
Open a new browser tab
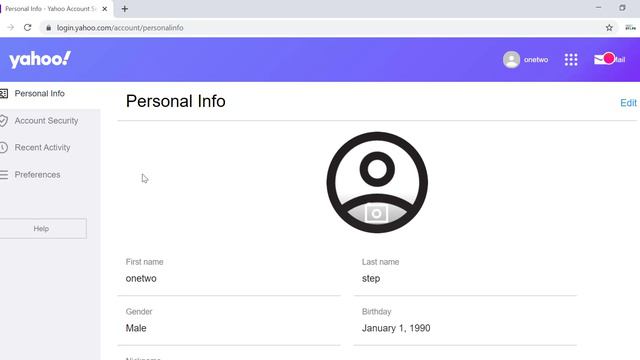(x=124, y=9)
